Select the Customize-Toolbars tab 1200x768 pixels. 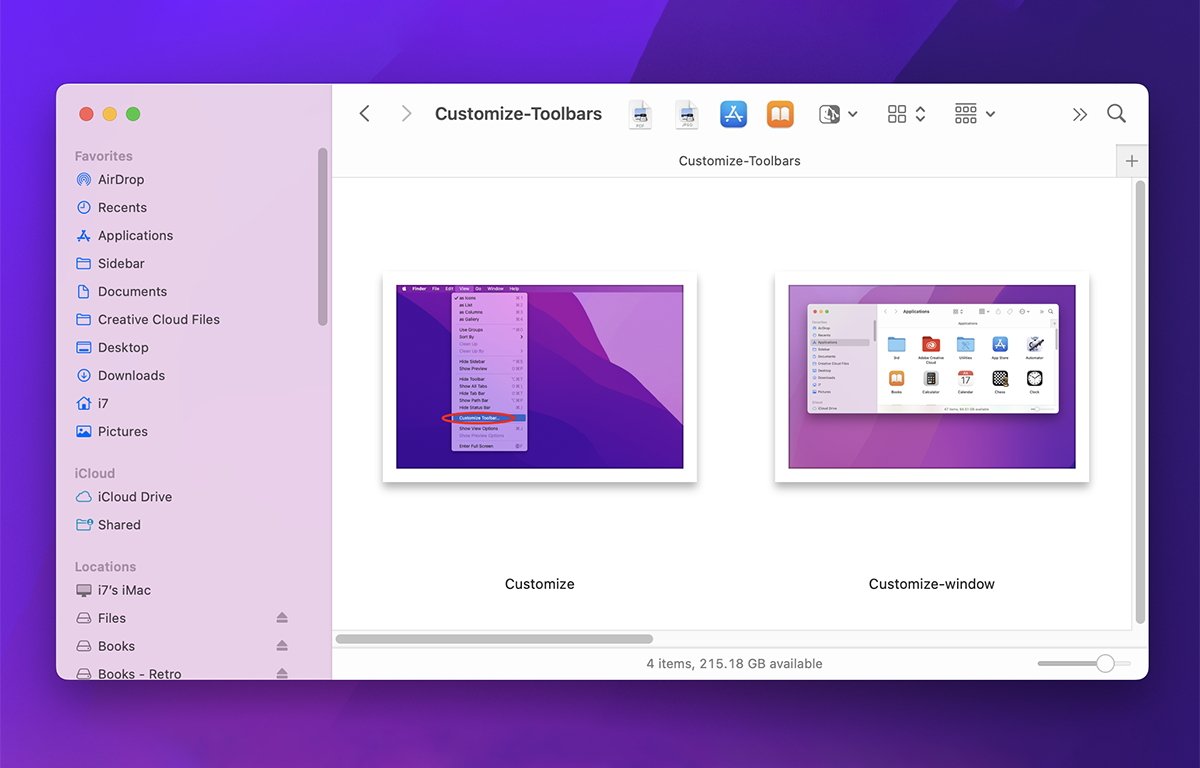[739, 161]
